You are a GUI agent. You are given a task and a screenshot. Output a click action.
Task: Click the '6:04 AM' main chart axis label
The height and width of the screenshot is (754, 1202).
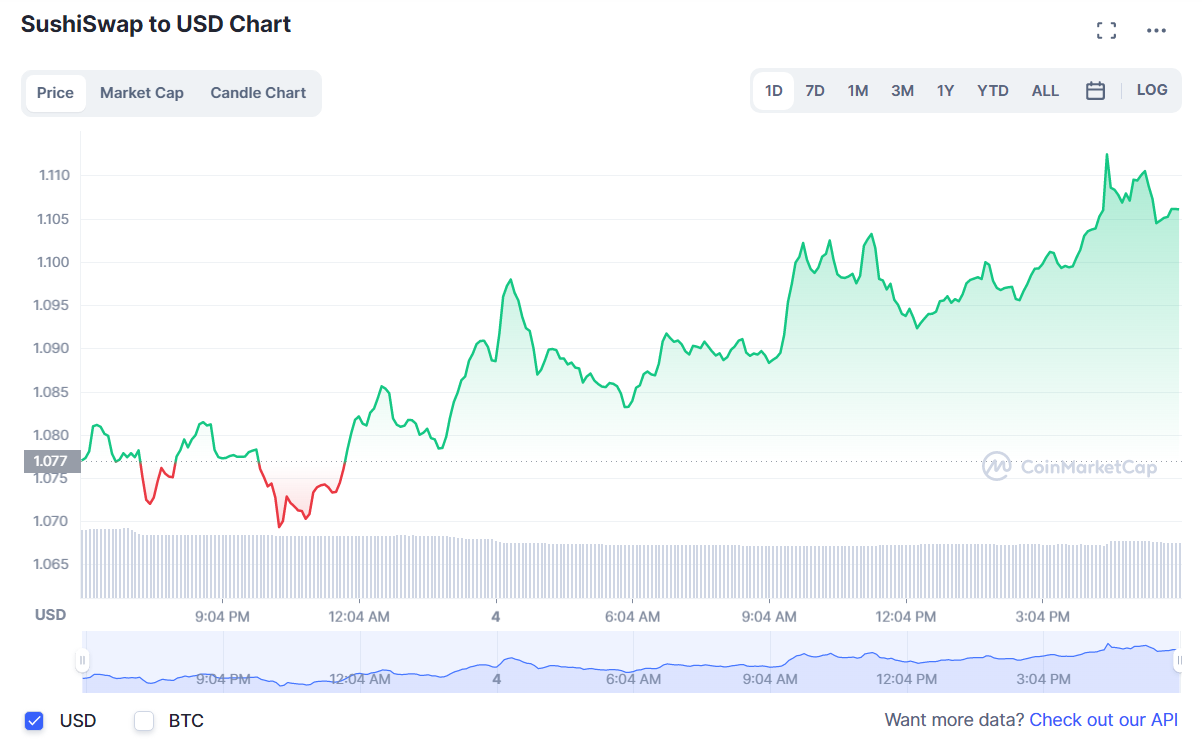pos(633,617)
